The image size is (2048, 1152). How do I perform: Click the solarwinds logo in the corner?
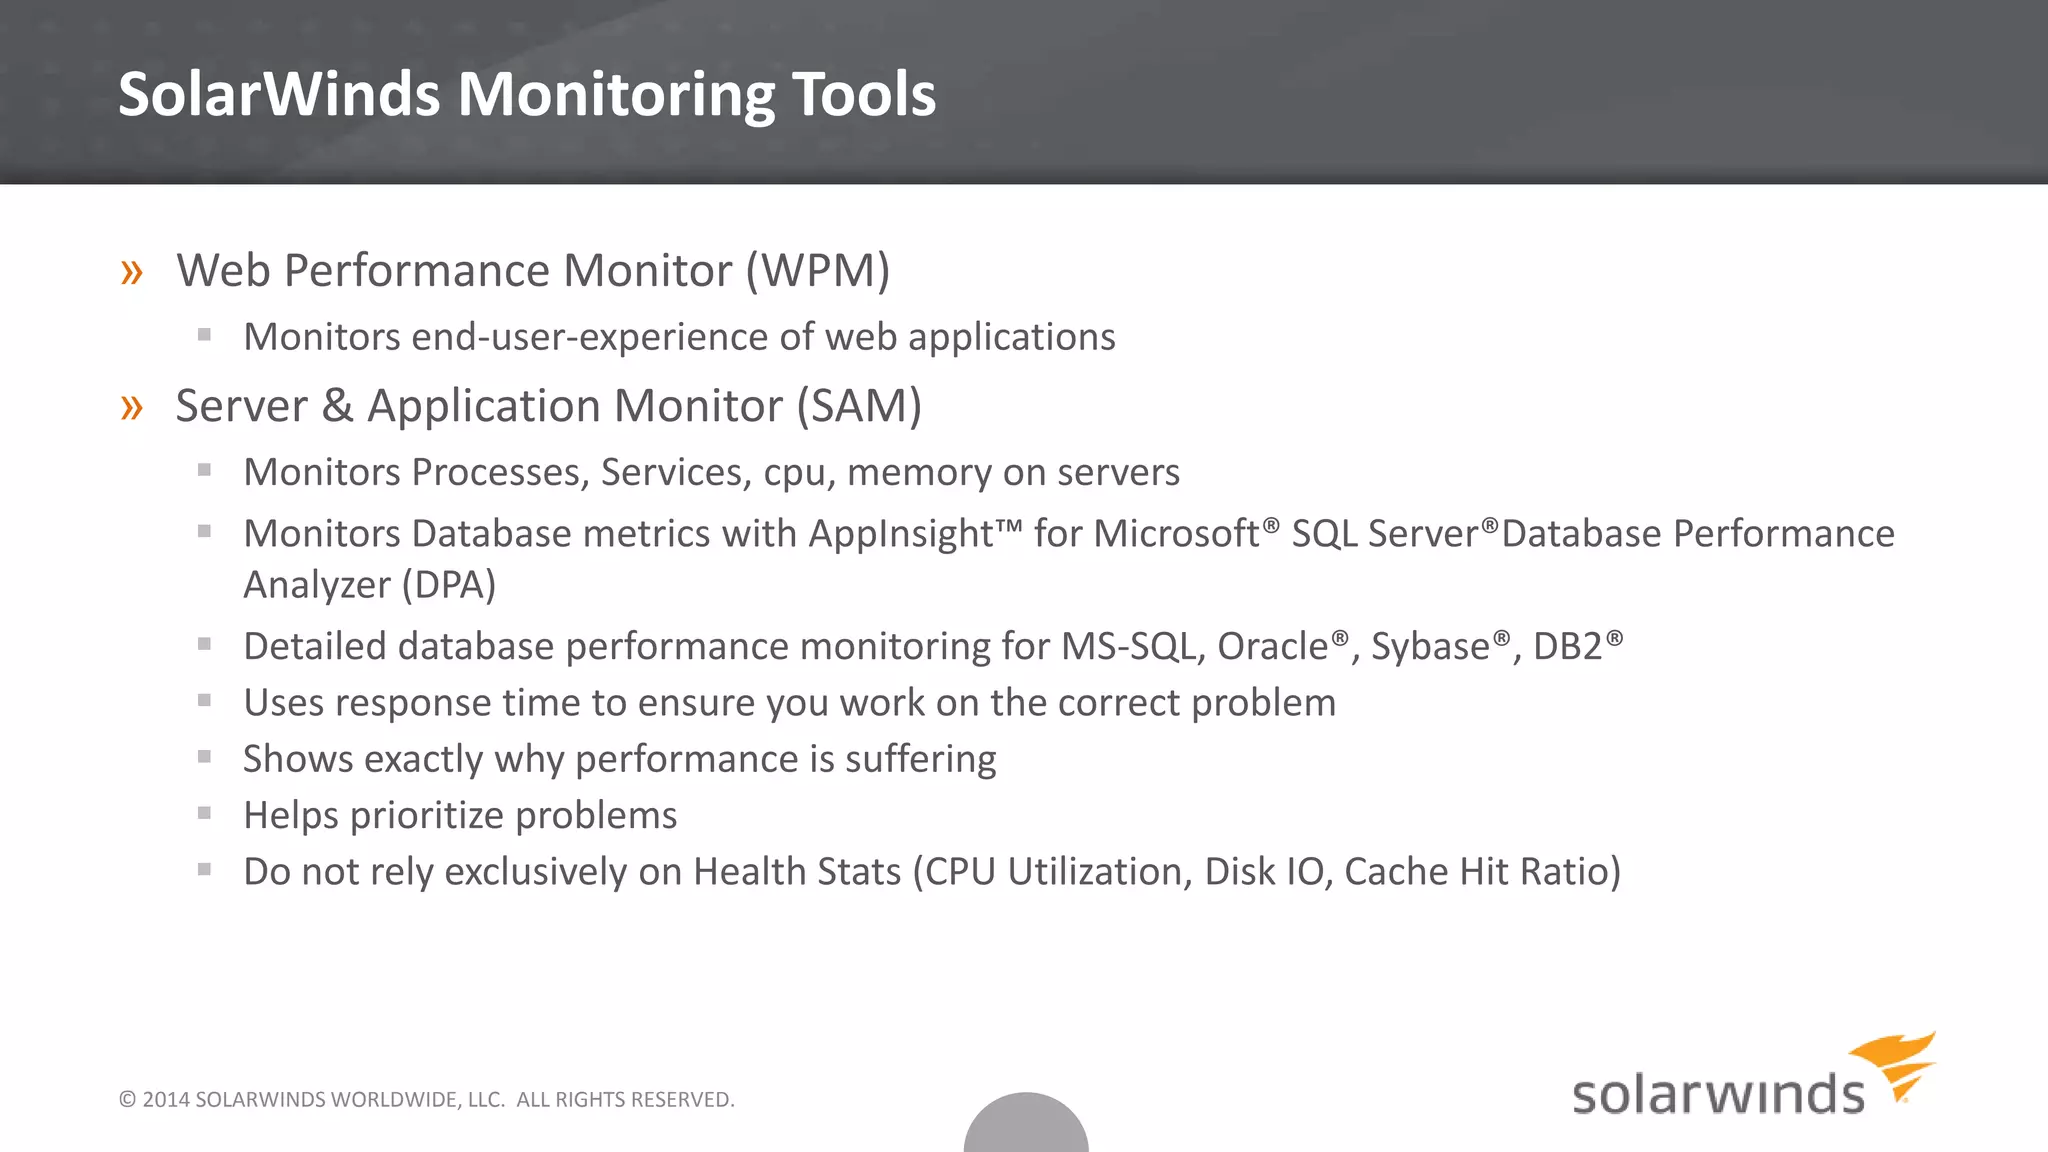point(1754,1075)
